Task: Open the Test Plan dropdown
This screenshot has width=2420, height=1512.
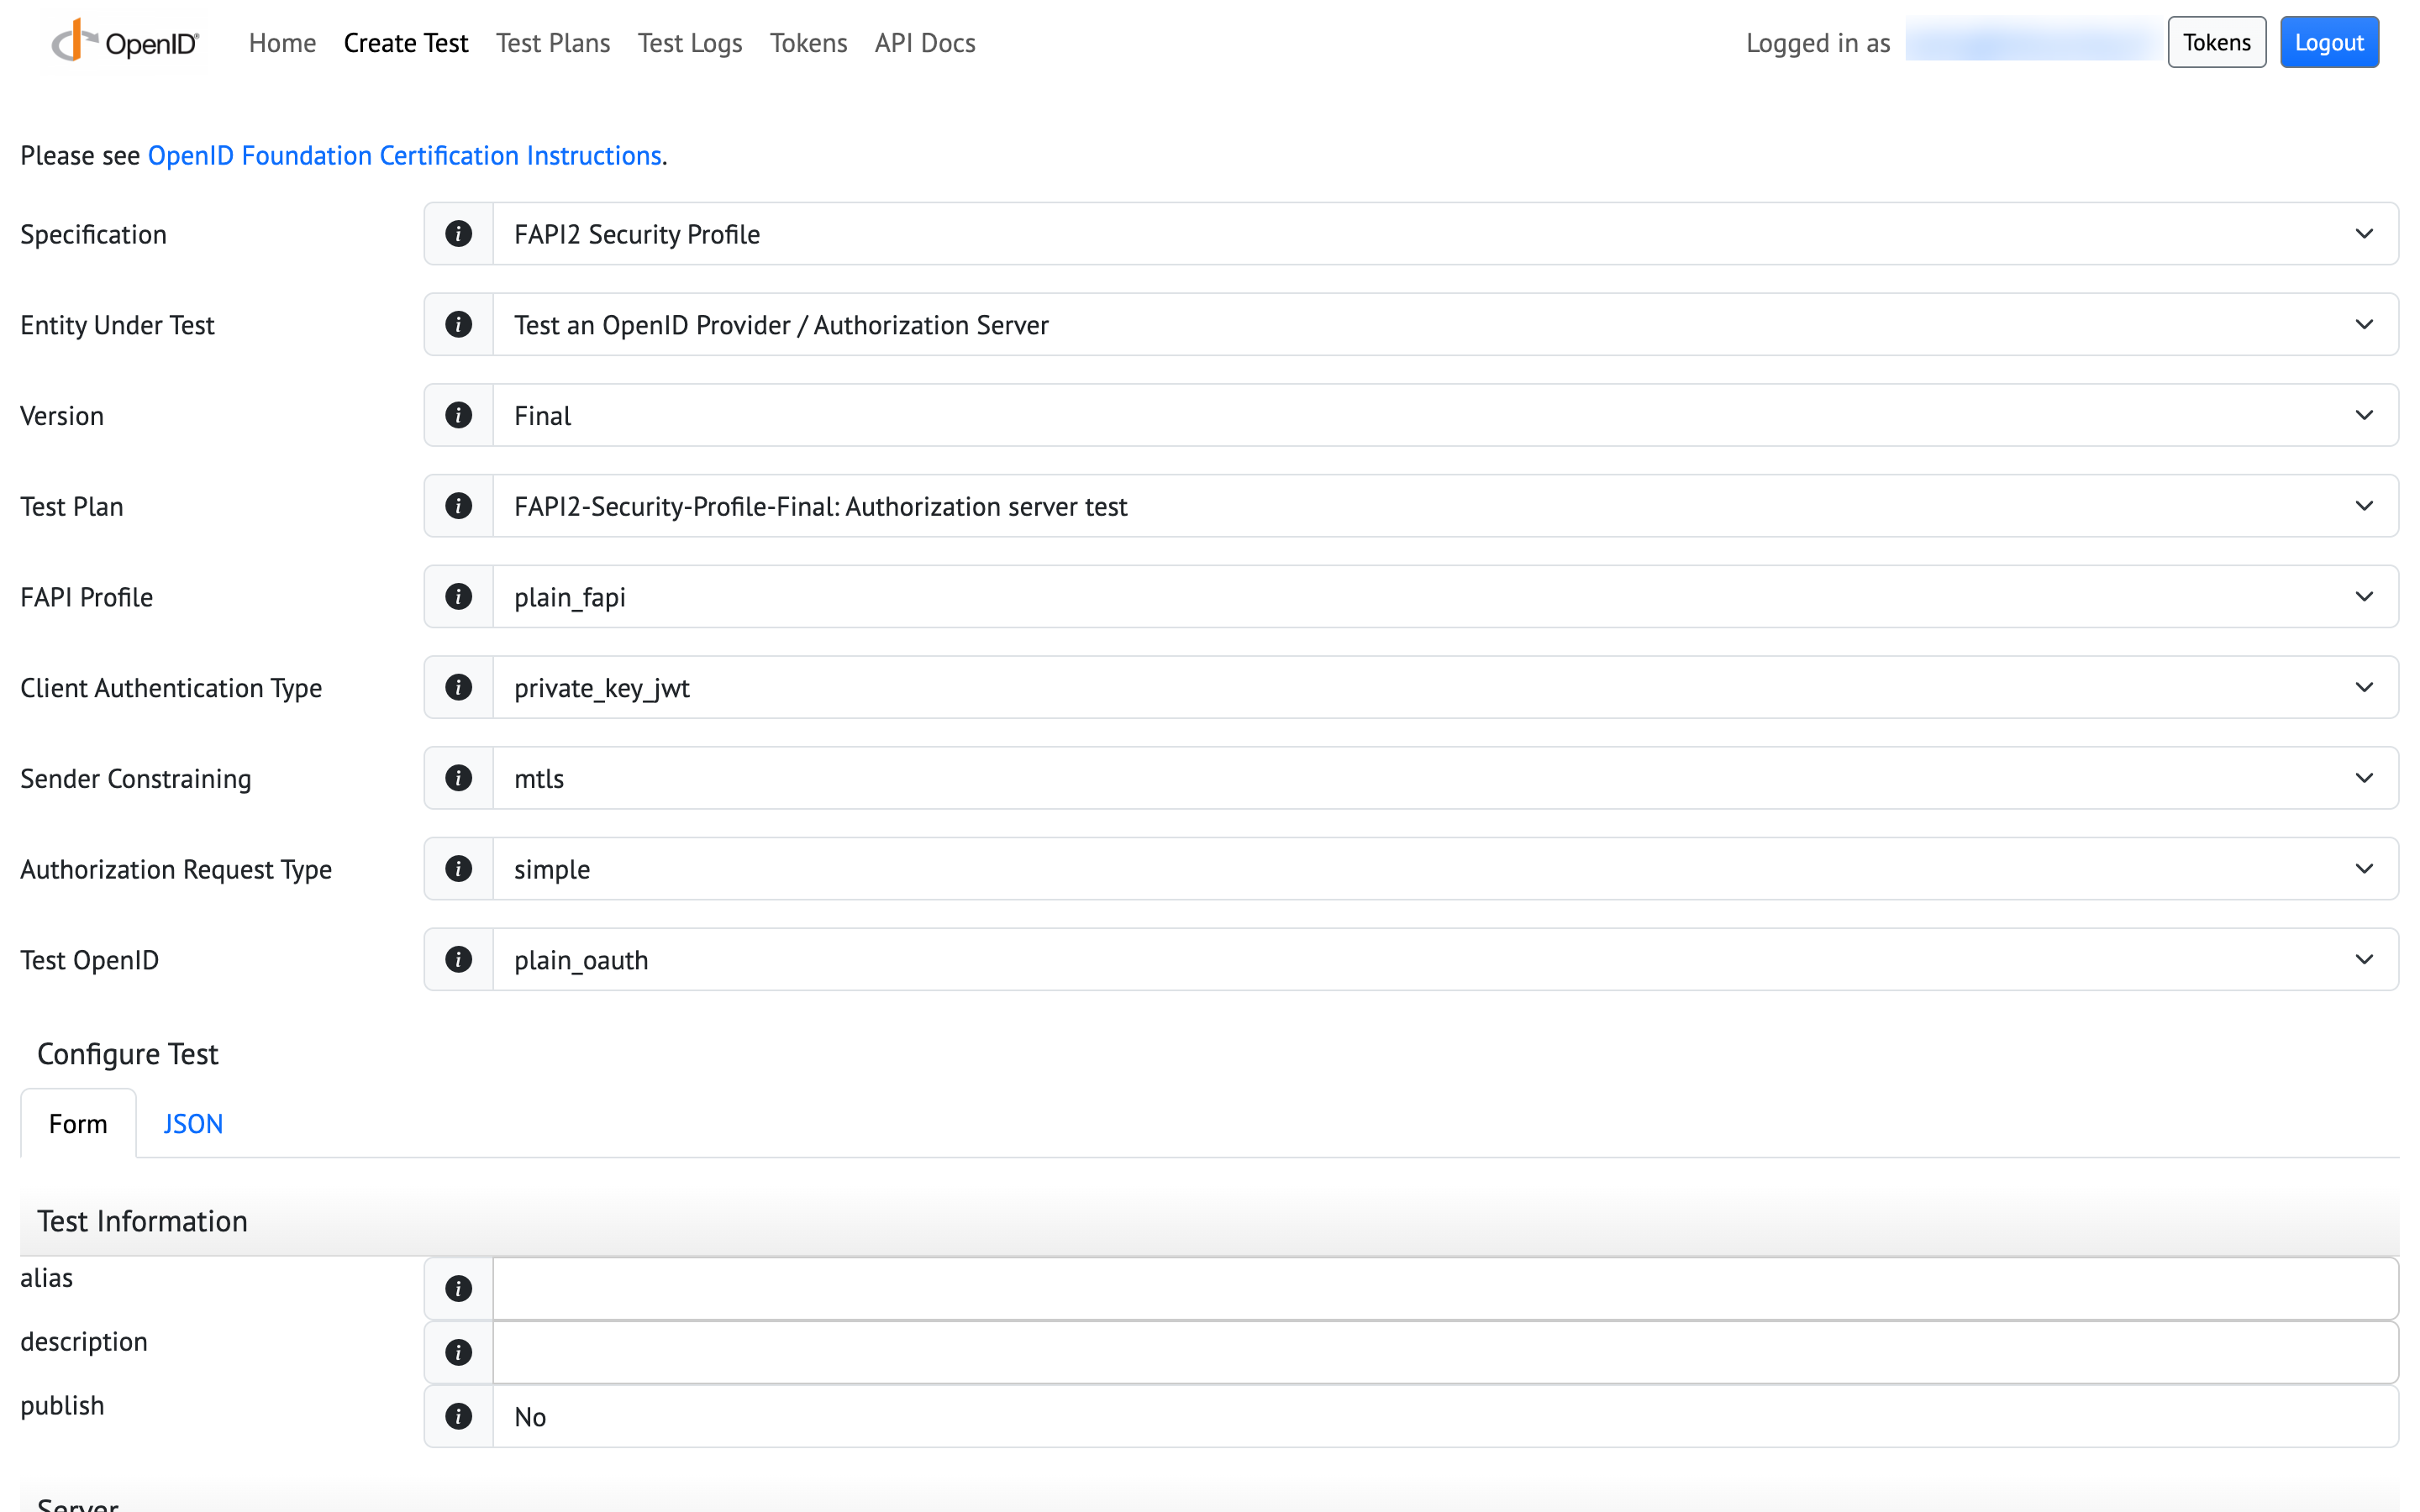Action: [x=1445, y=506]
